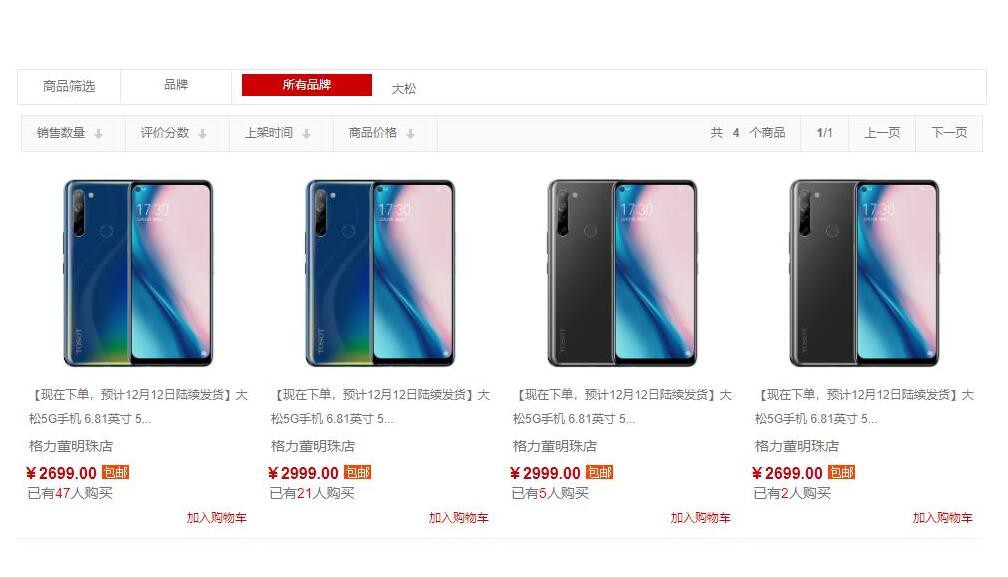Open first blue phone product image
1008x577 pixels.
point(138,273)
